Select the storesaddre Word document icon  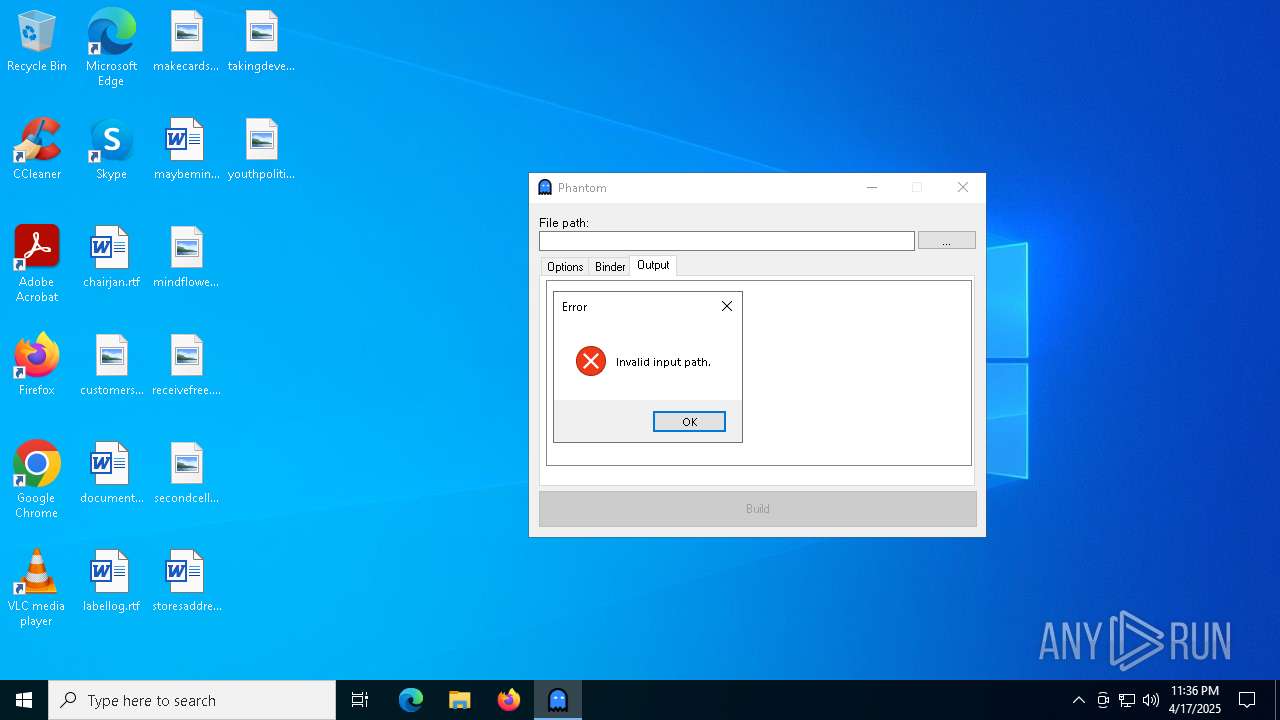click(x=186, y=582)
